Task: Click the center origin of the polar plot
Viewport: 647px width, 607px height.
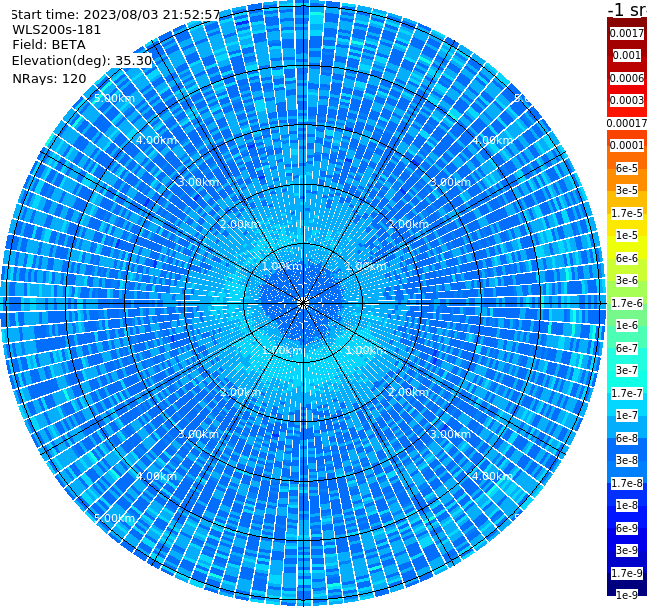Action: pyautogui.click(x=303, y=303)
